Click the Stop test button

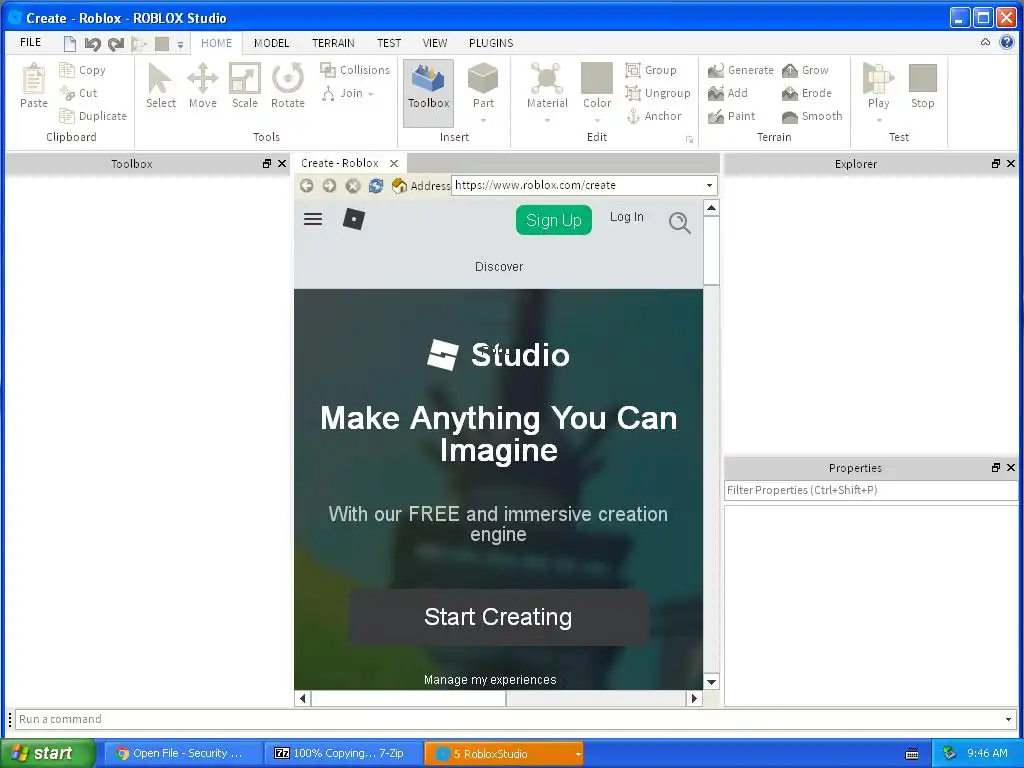click(923, 86)
